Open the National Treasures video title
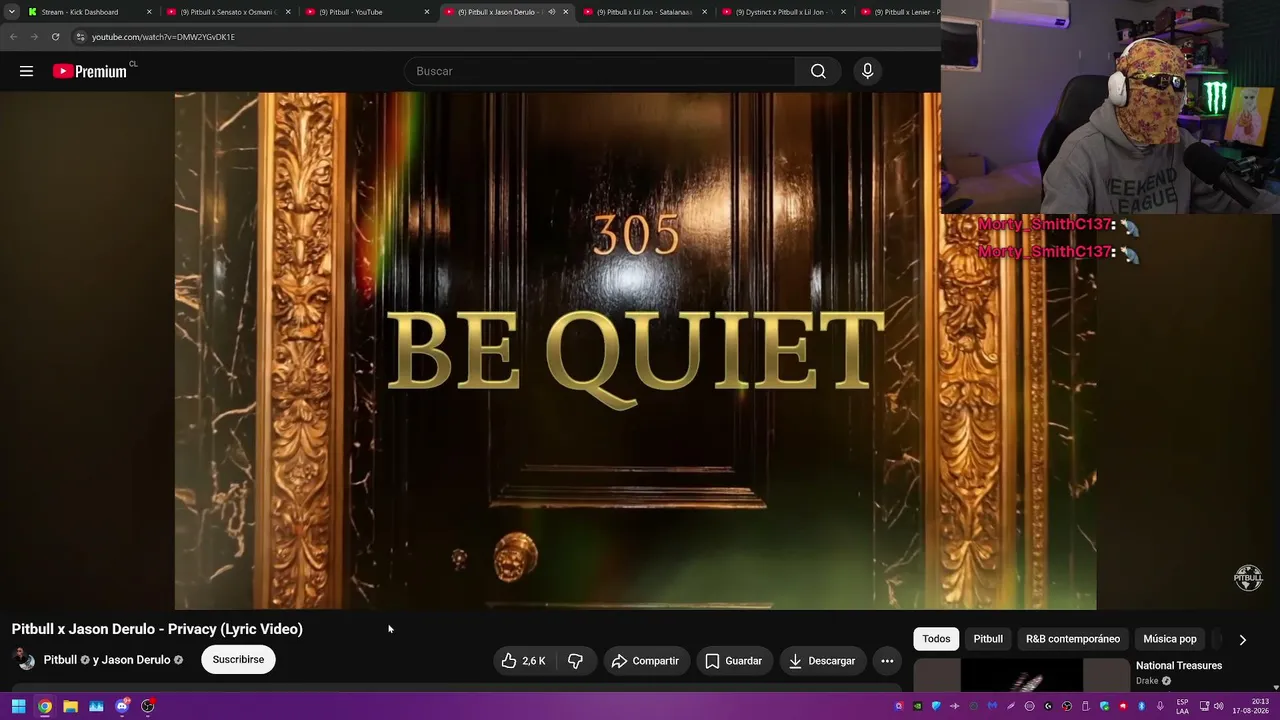The width and height of the screenshot is (1280, 720). 1179,666
